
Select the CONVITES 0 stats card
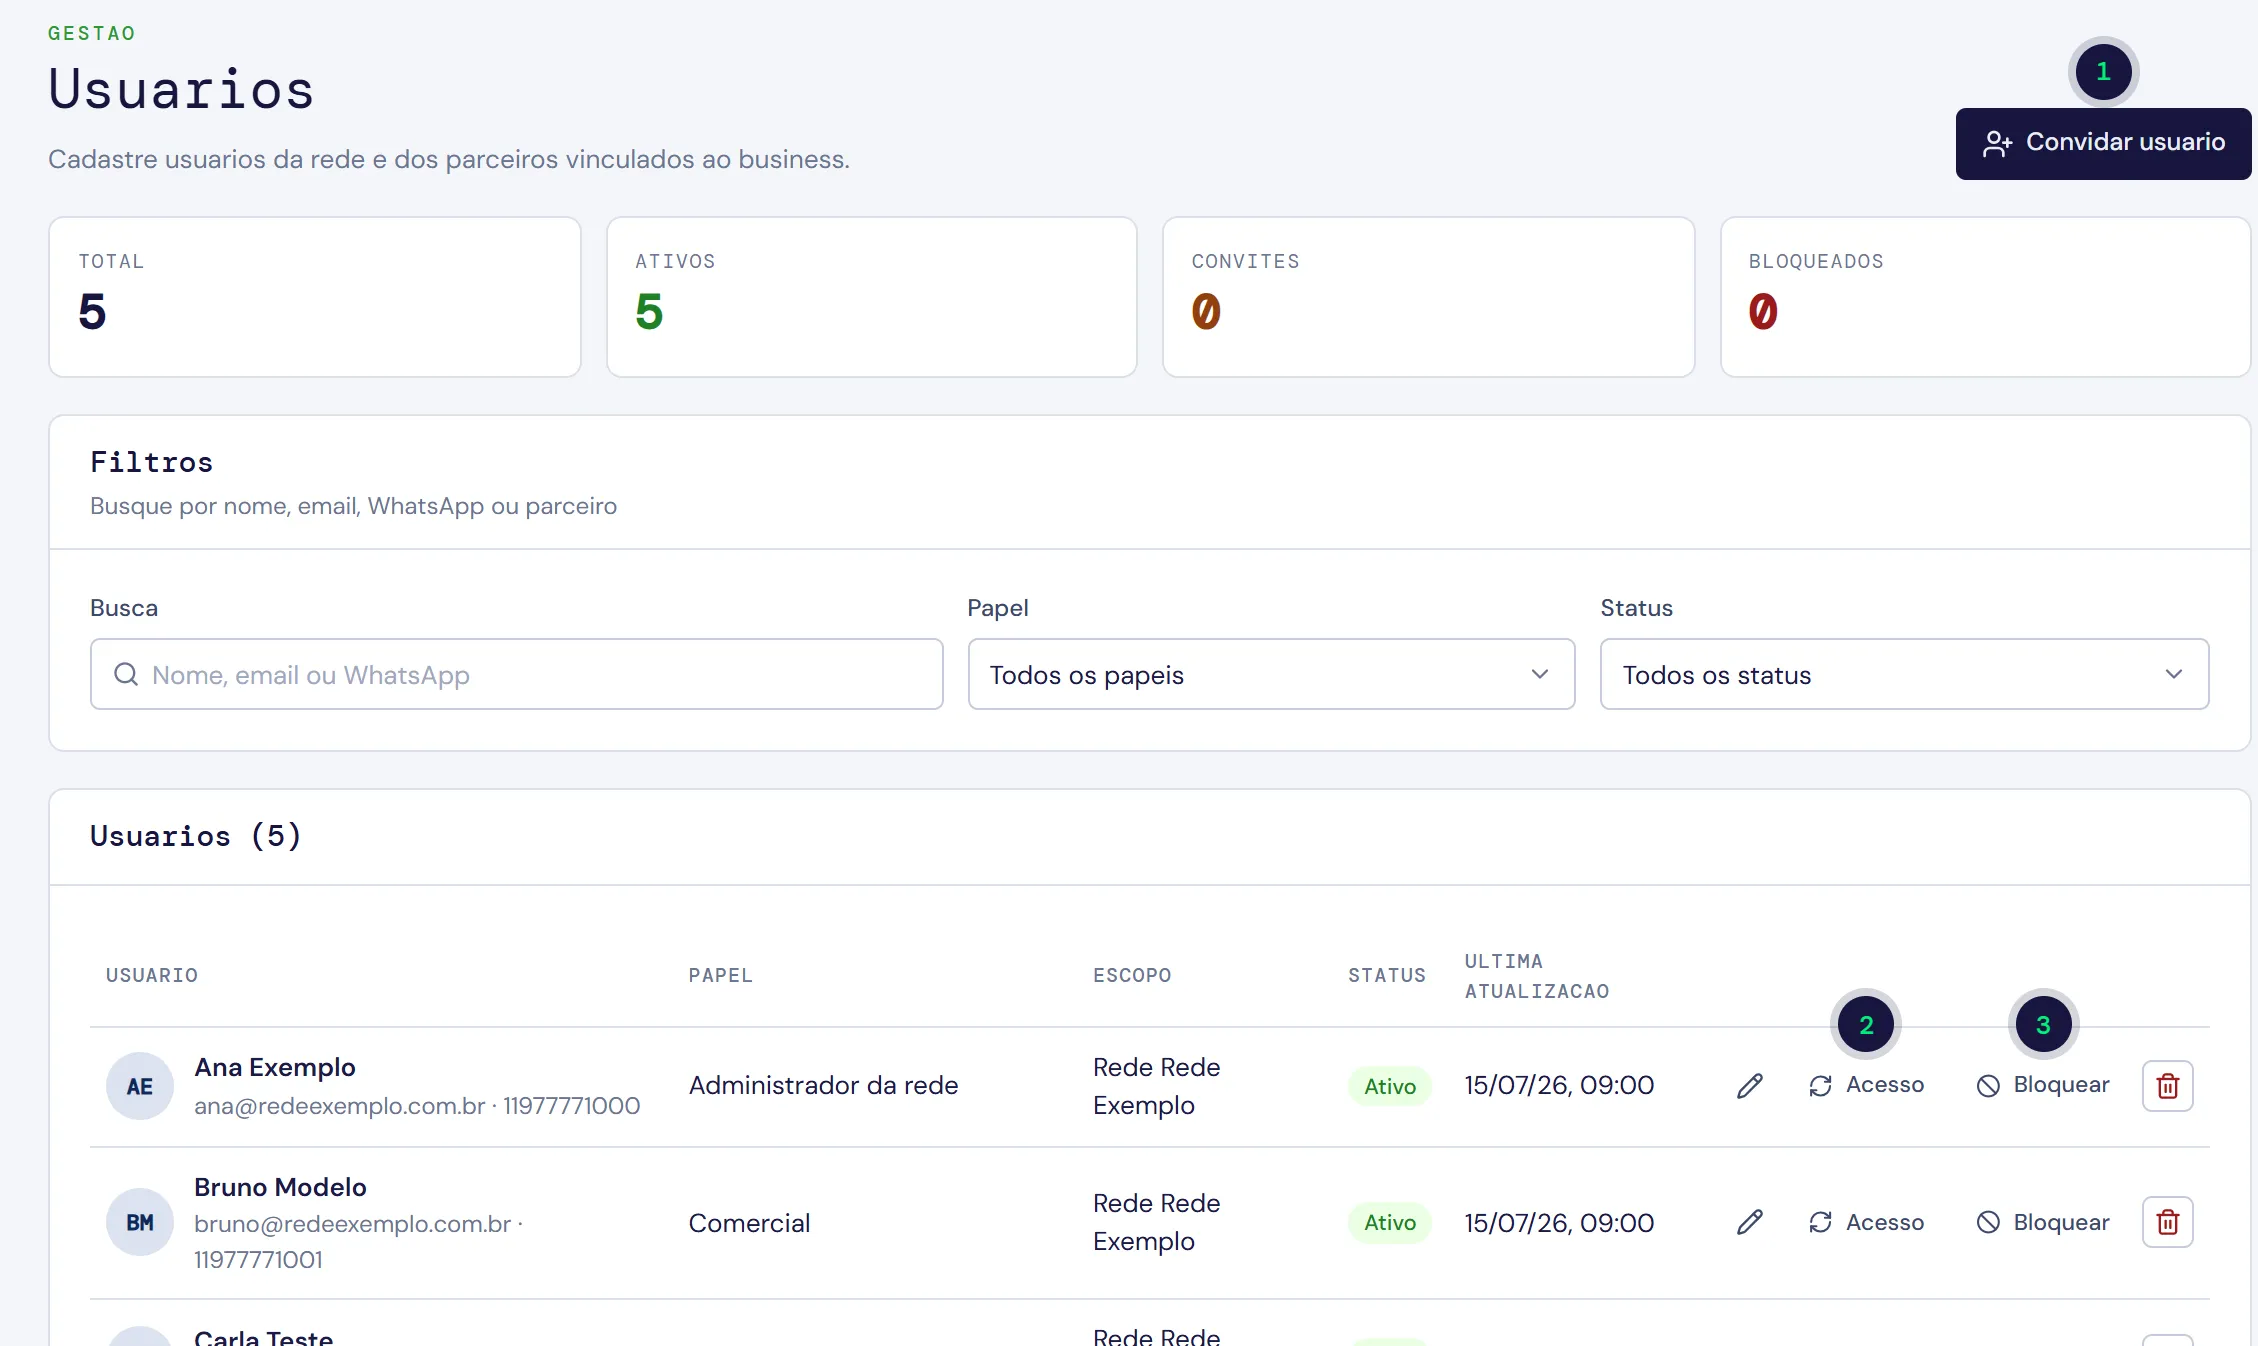coord(1428,297)
